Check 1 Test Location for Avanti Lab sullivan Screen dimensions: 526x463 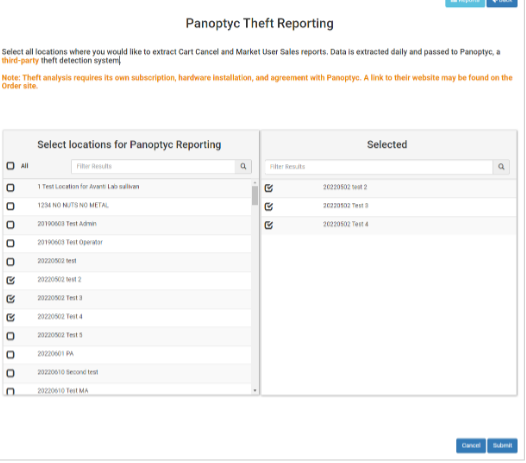[x=10, y=188]
